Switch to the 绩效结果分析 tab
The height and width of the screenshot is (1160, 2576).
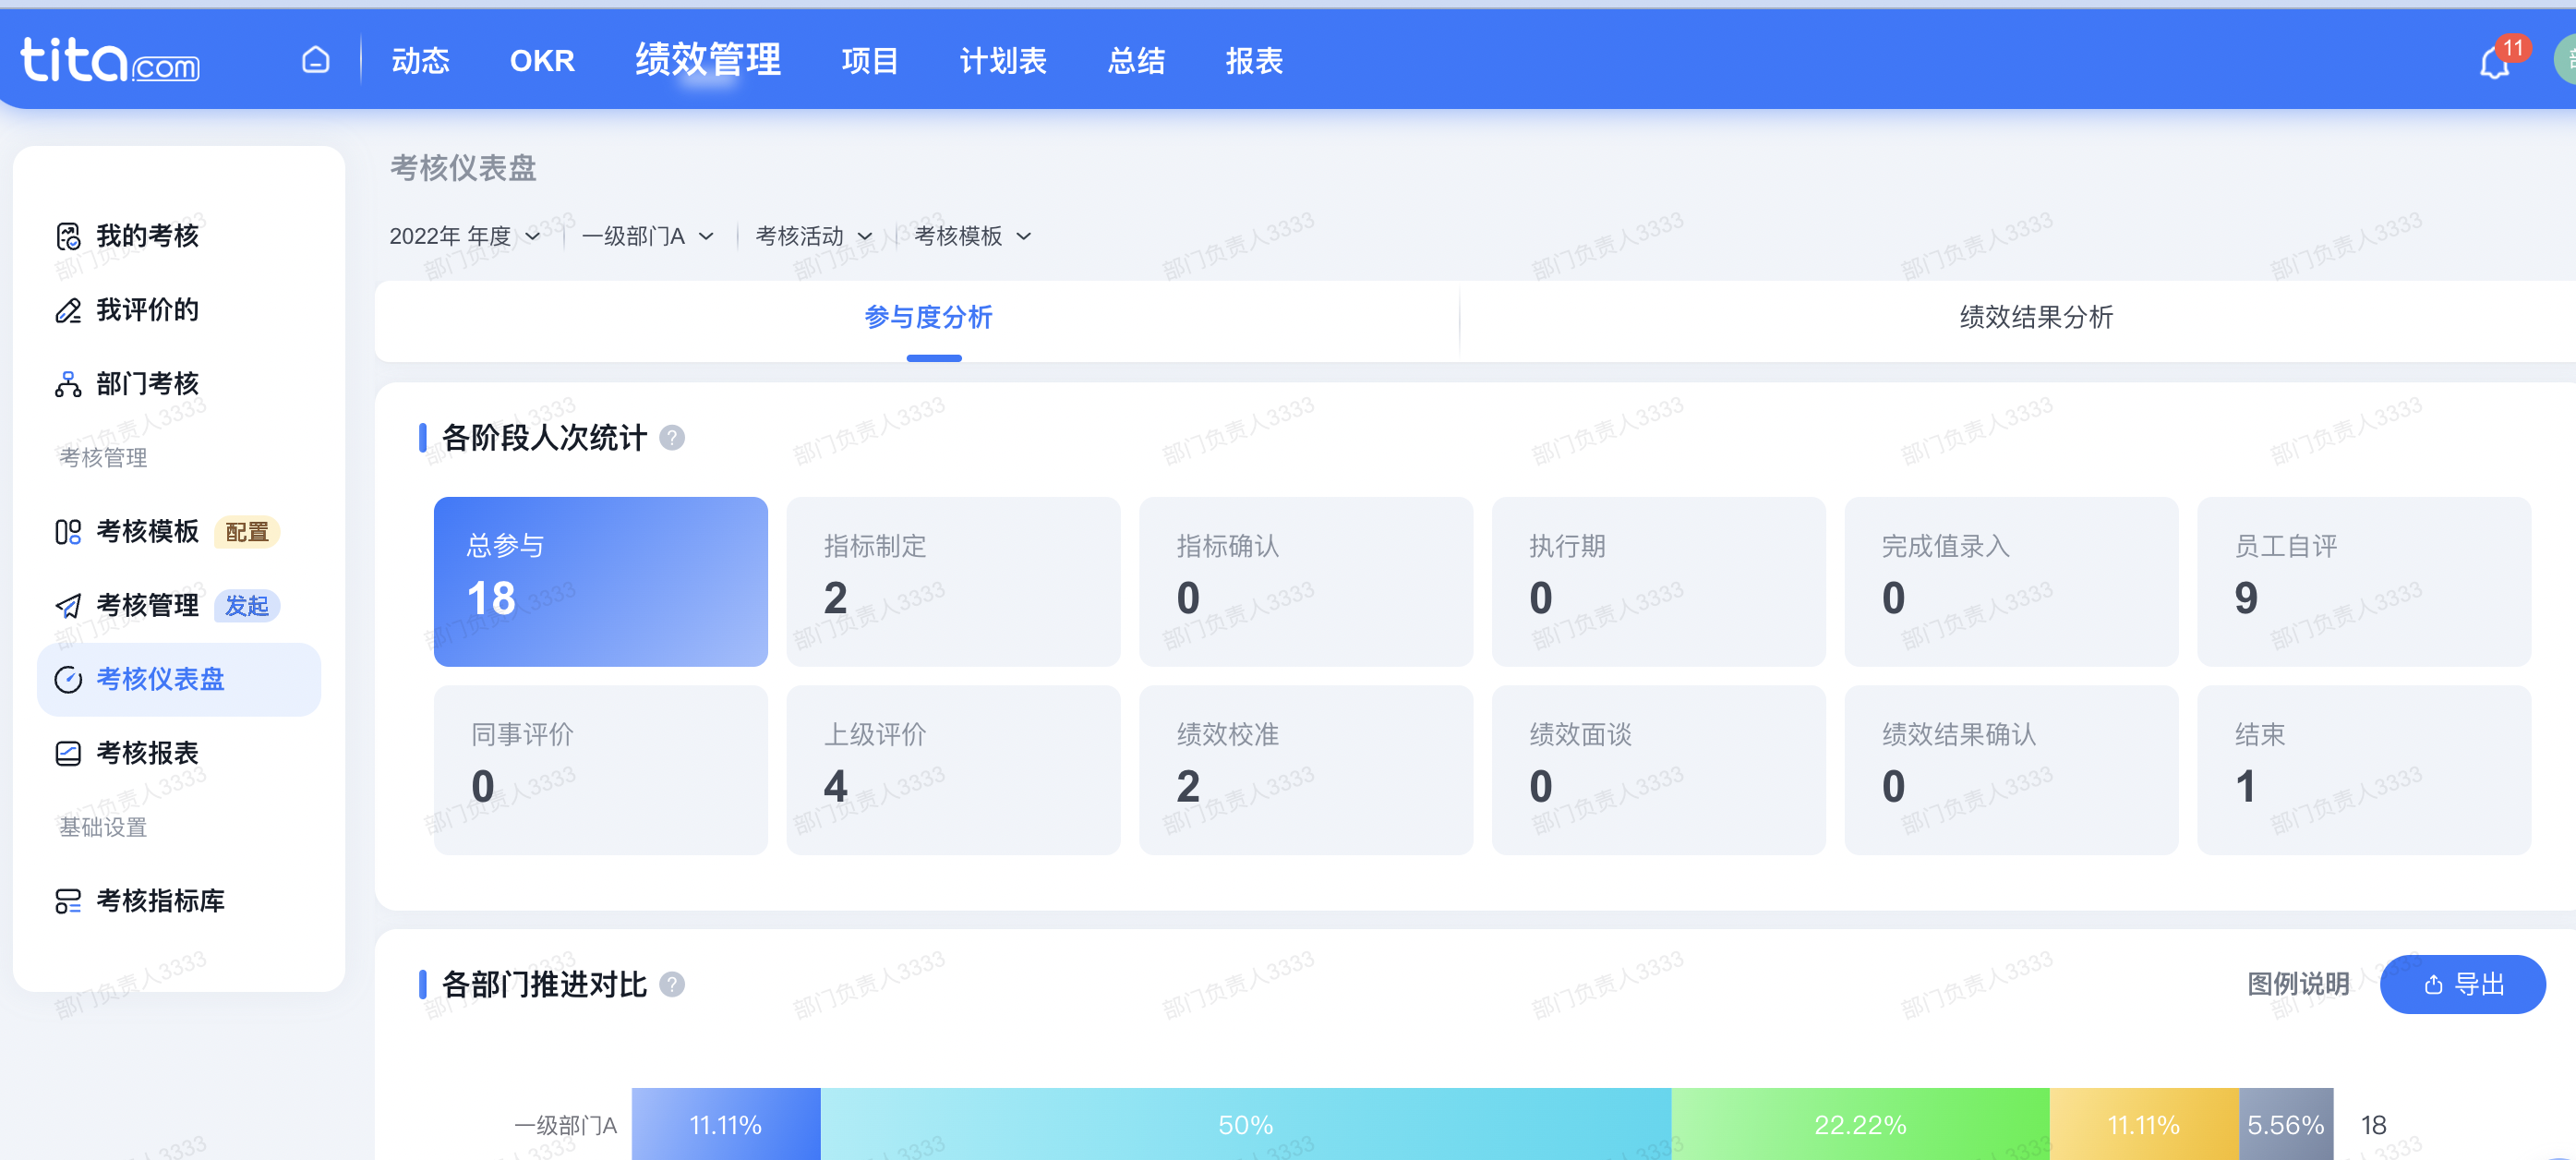pyautogui.click(x=2036, y=318)
